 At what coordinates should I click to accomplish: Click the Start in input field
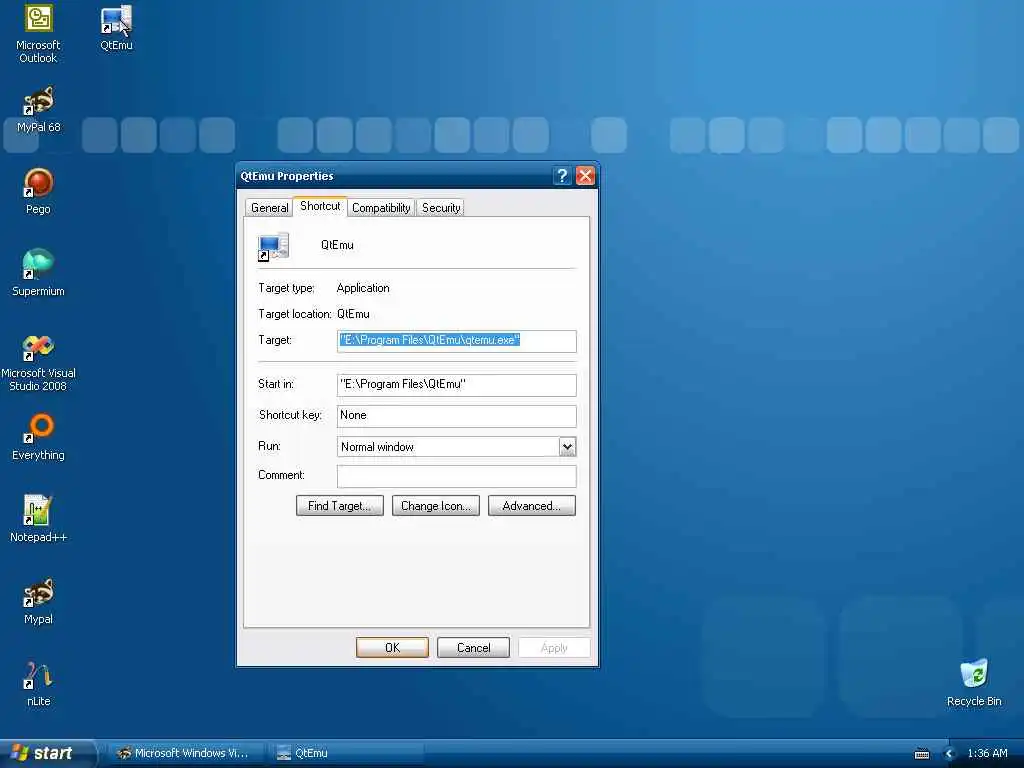(456, 385)
